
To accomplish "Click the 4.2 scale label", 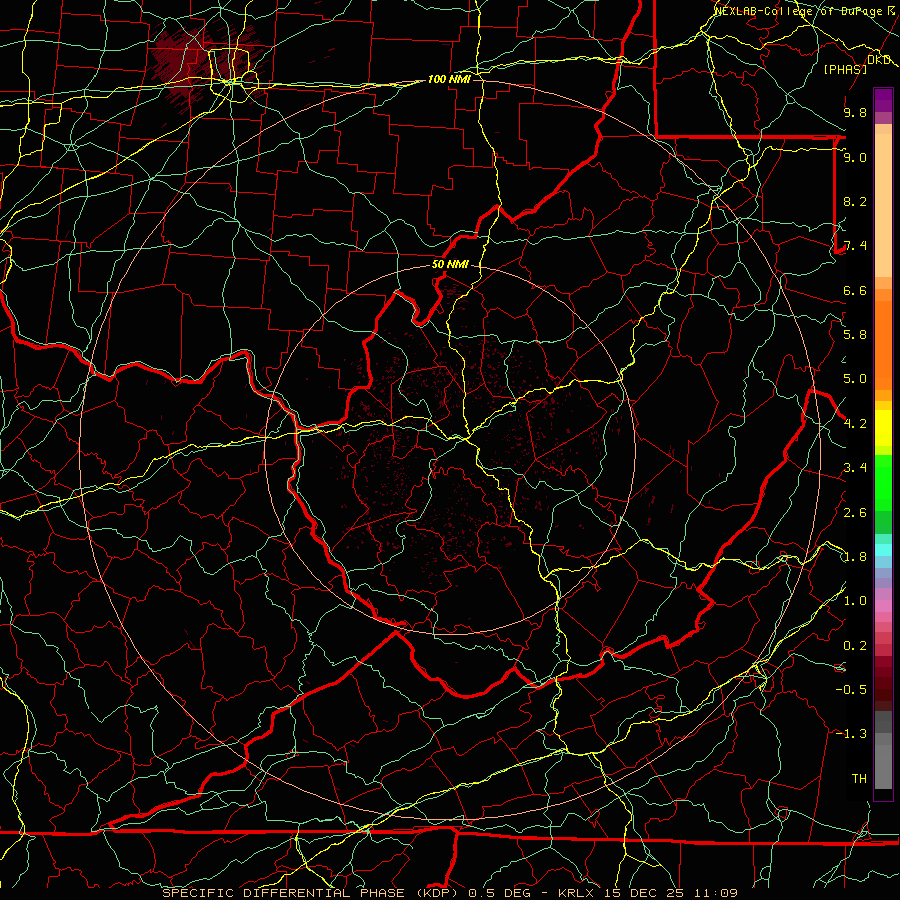I will [x=855, y=424].
